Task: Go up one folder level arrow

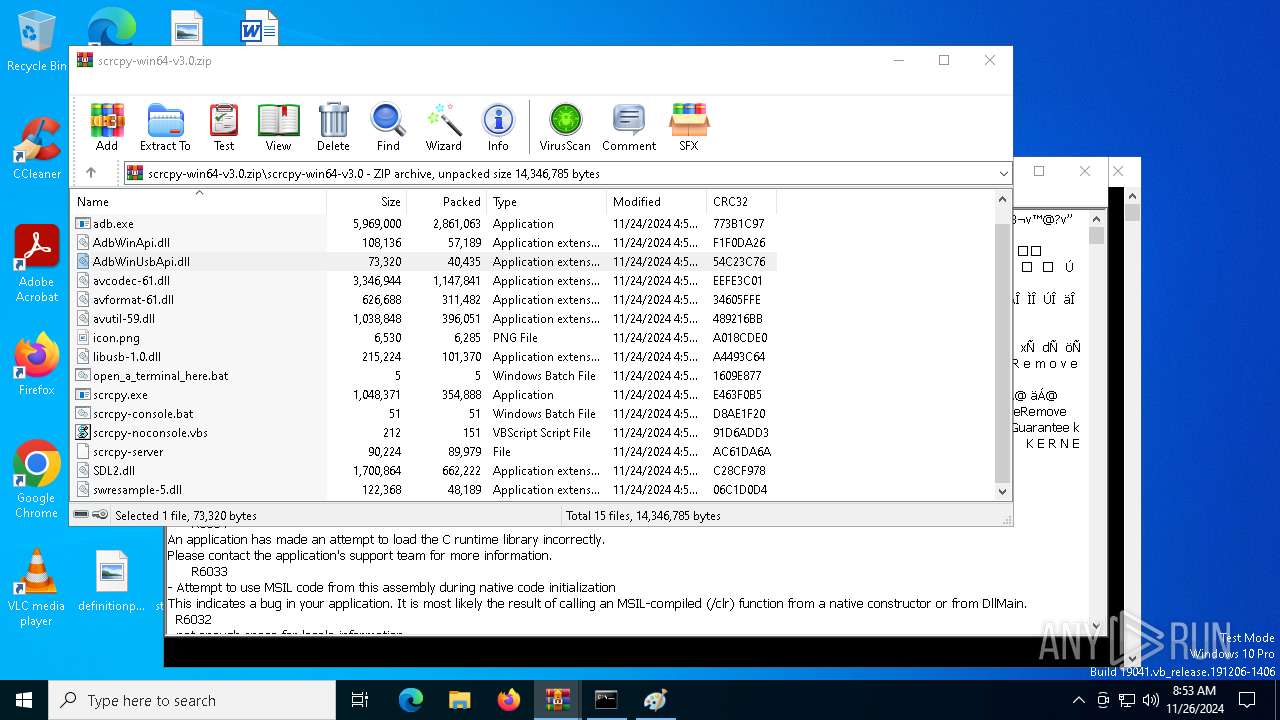Action: coord(91,173)
